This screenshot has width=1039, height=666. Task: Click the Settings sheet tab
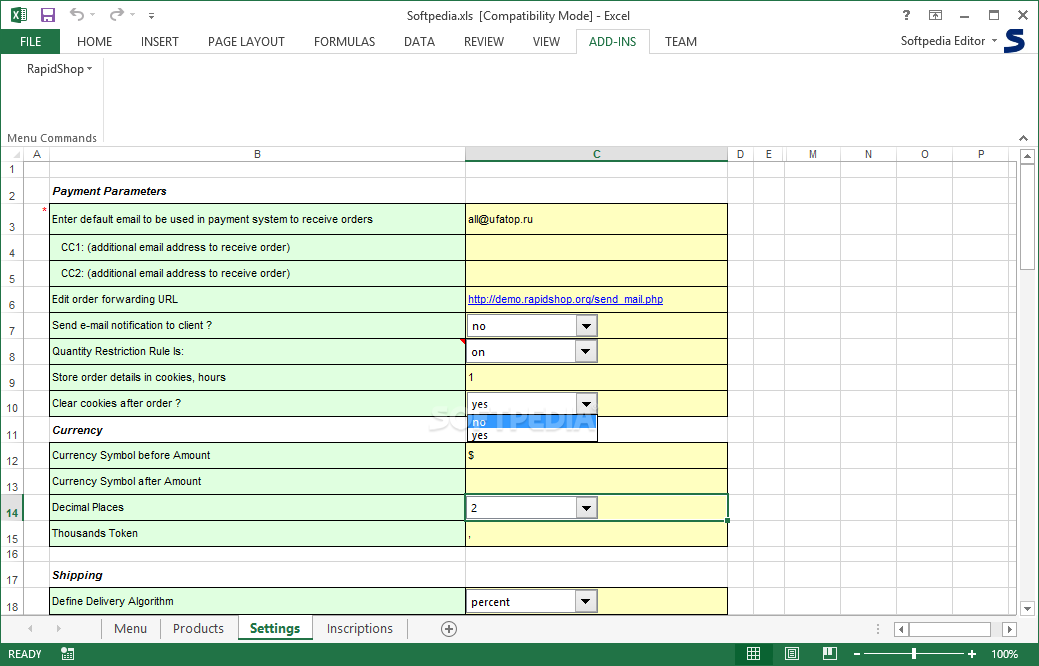click(275, 628)
